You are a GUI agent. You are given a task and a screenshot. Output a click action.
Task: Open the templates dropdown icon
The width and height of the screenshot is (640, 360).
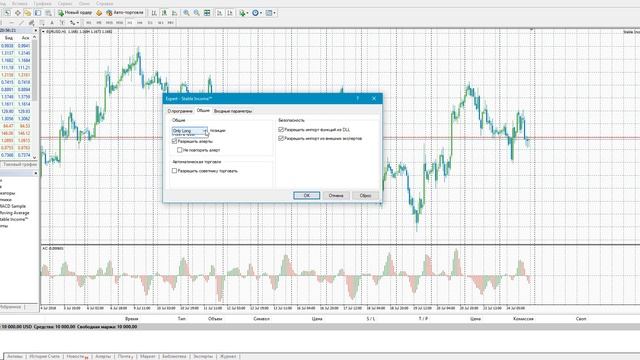tap(270, 13)
